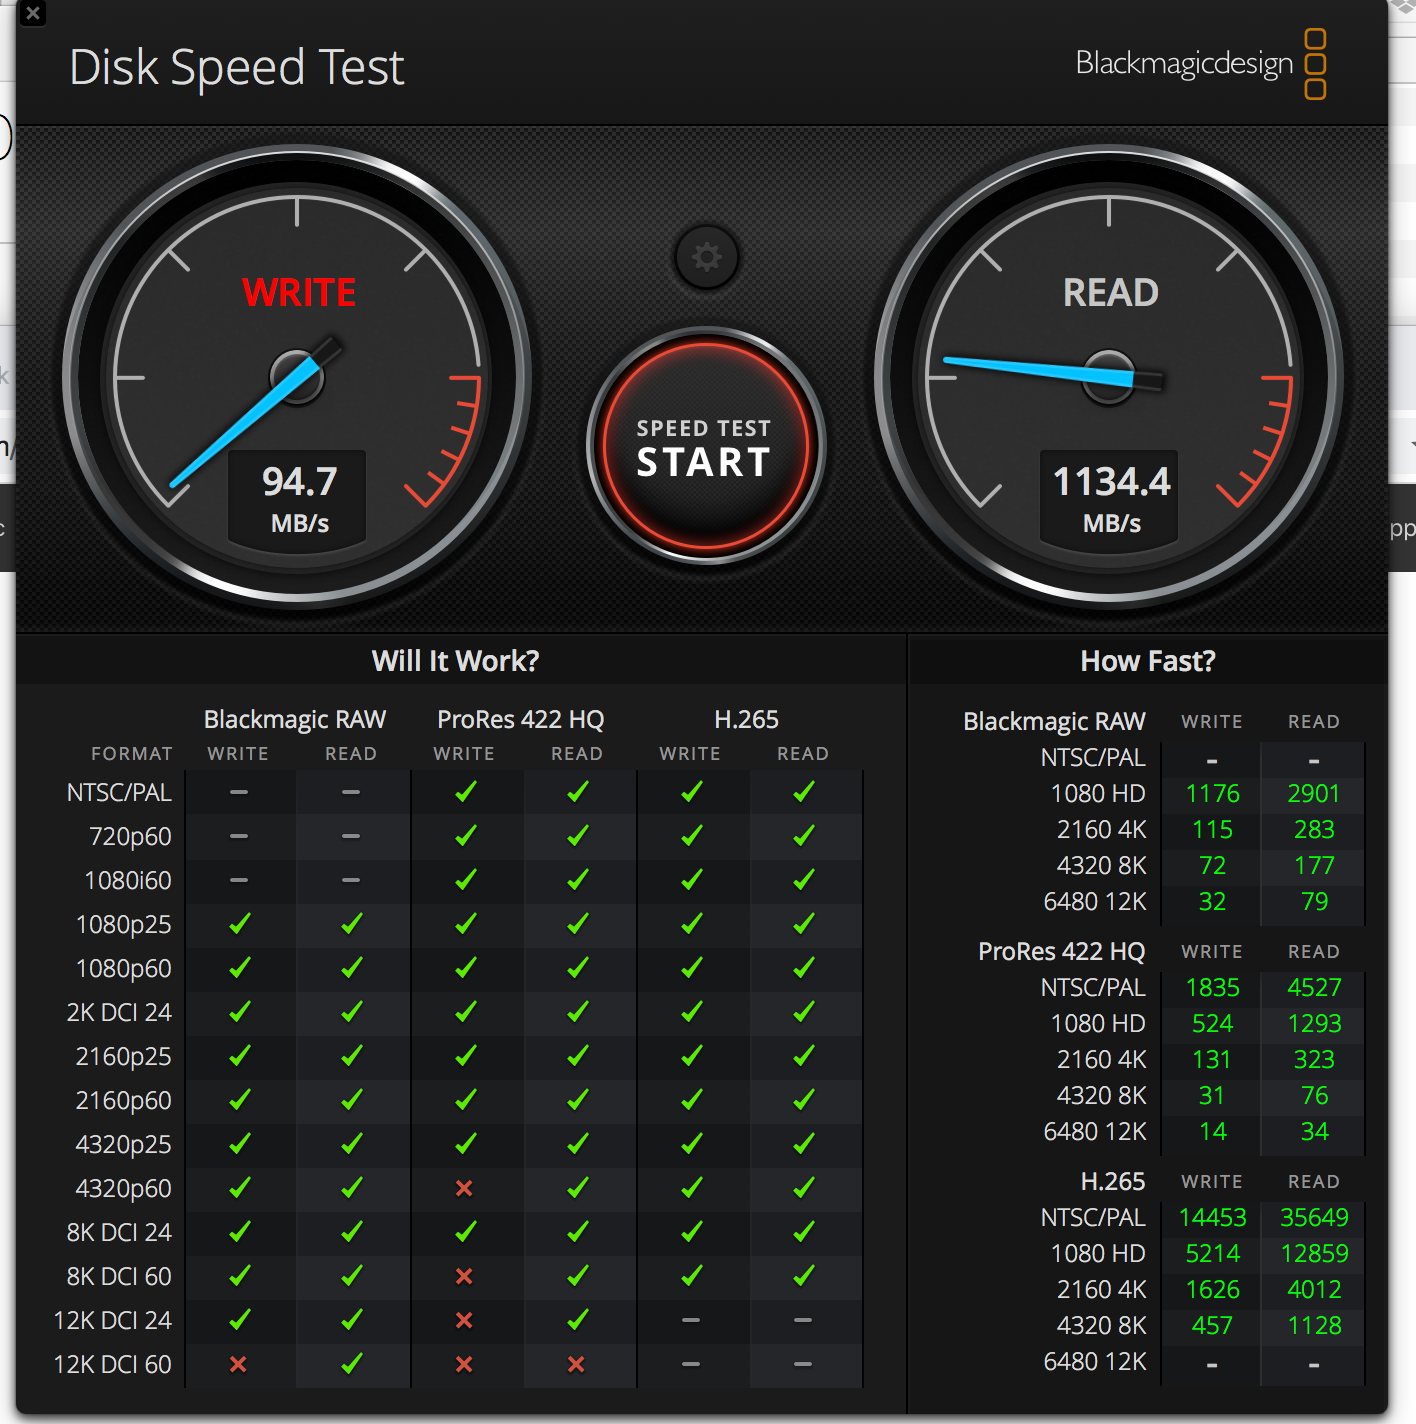The image size is (1416, 1424).
Task: Click green check for 4320p25 H.265 read
Action: point(803,1144)
